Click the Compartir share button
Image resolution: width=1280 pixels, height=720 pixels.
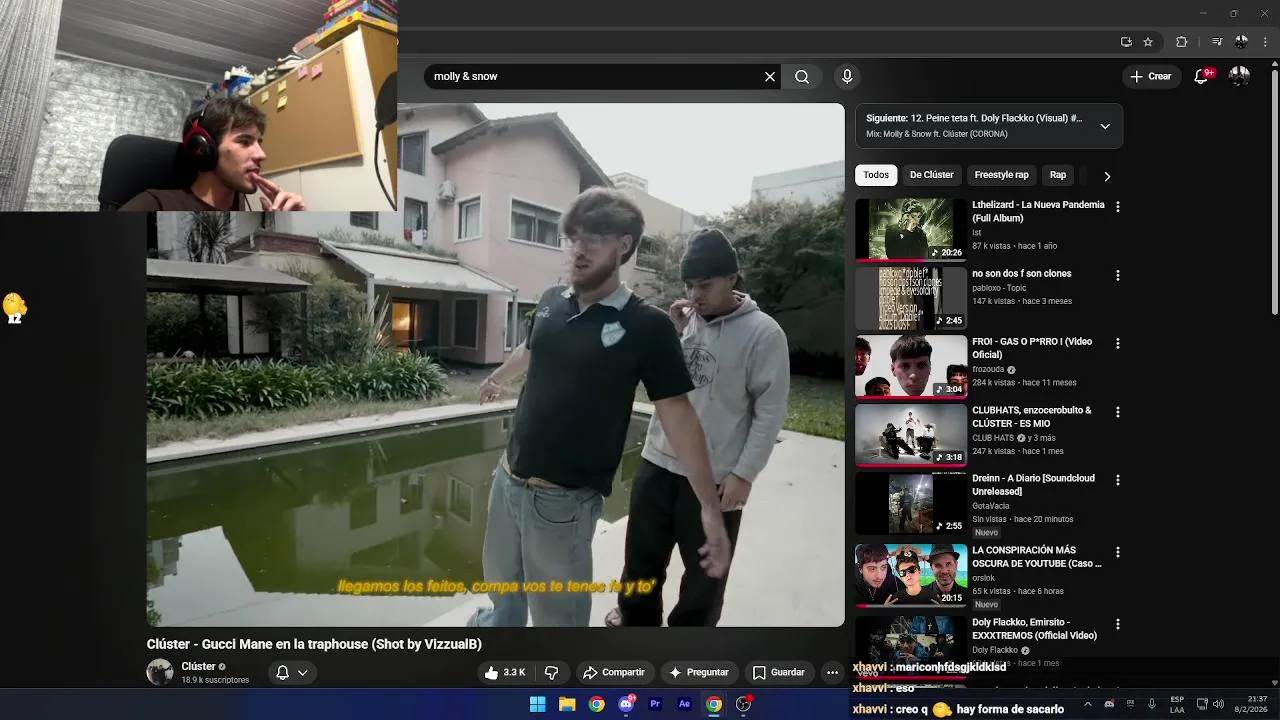tap(614, 673)
